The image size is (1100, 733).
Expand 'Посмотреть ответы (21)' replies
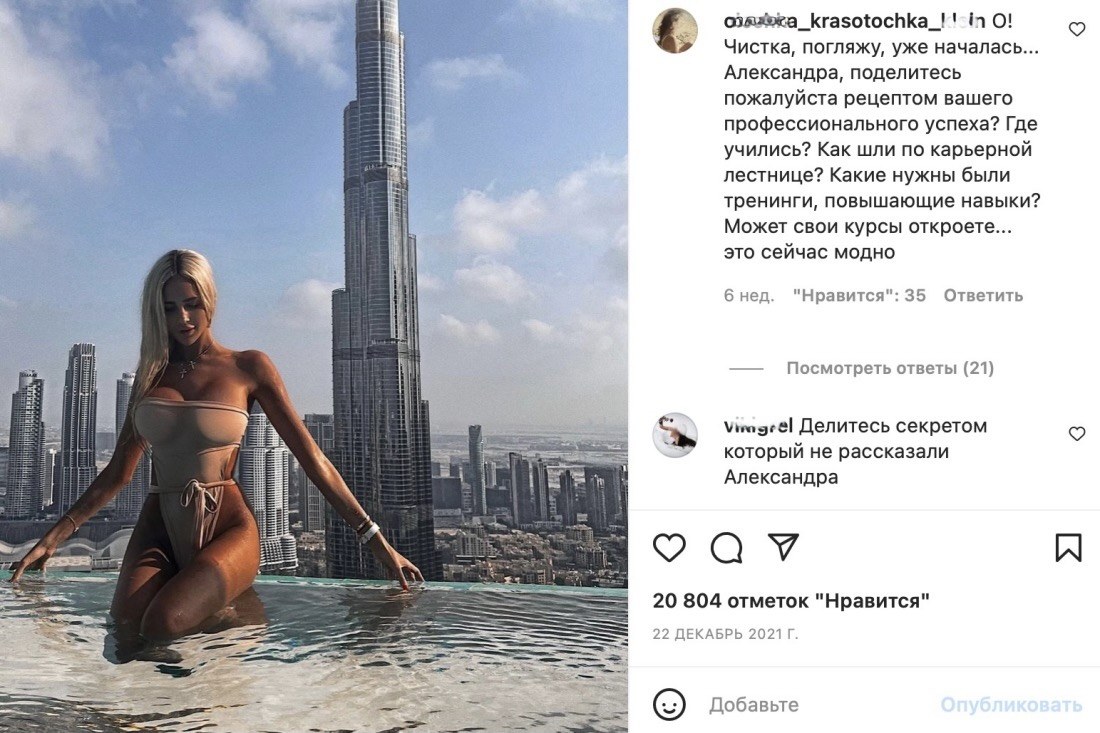[x=890, y=368]
